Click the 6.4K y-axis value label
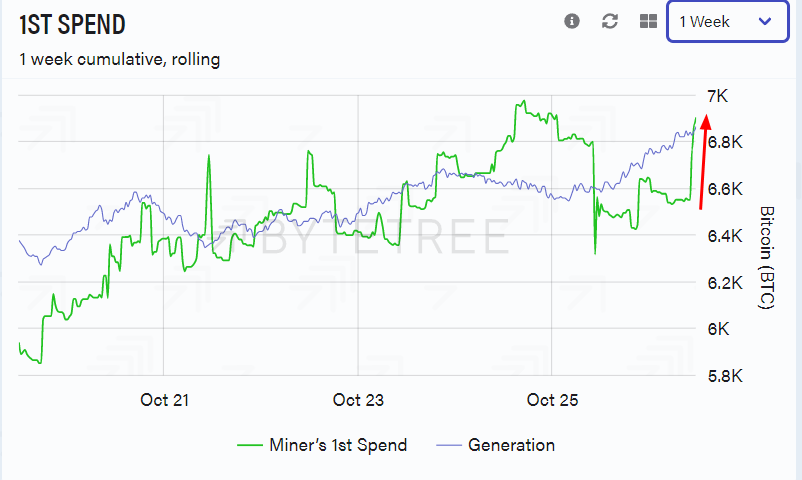This screenshot has width=802, height=480. 724,236
